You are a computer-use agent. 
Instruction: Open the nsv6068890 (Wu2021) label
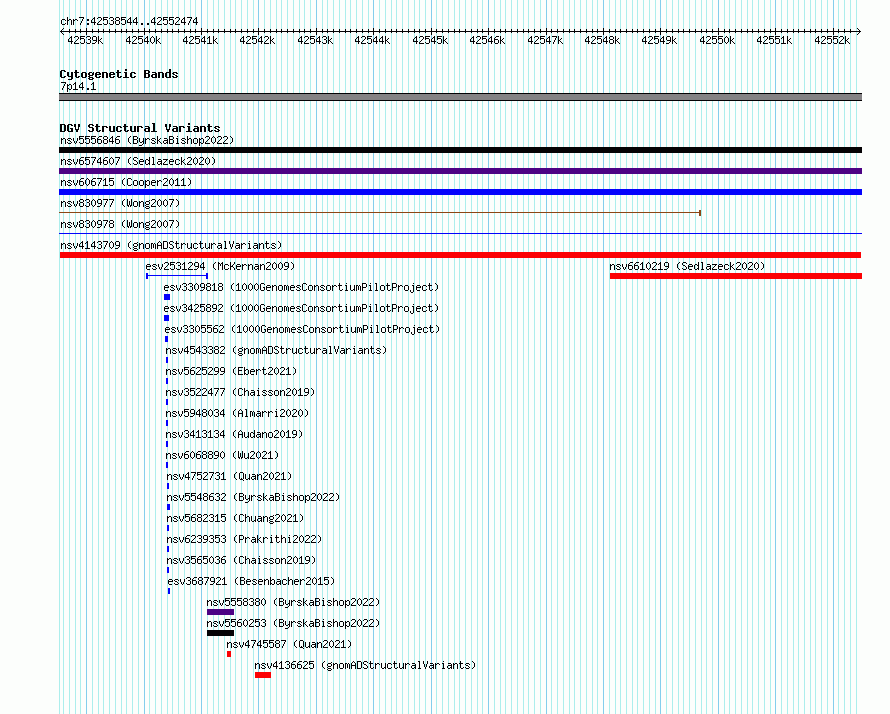222,455
